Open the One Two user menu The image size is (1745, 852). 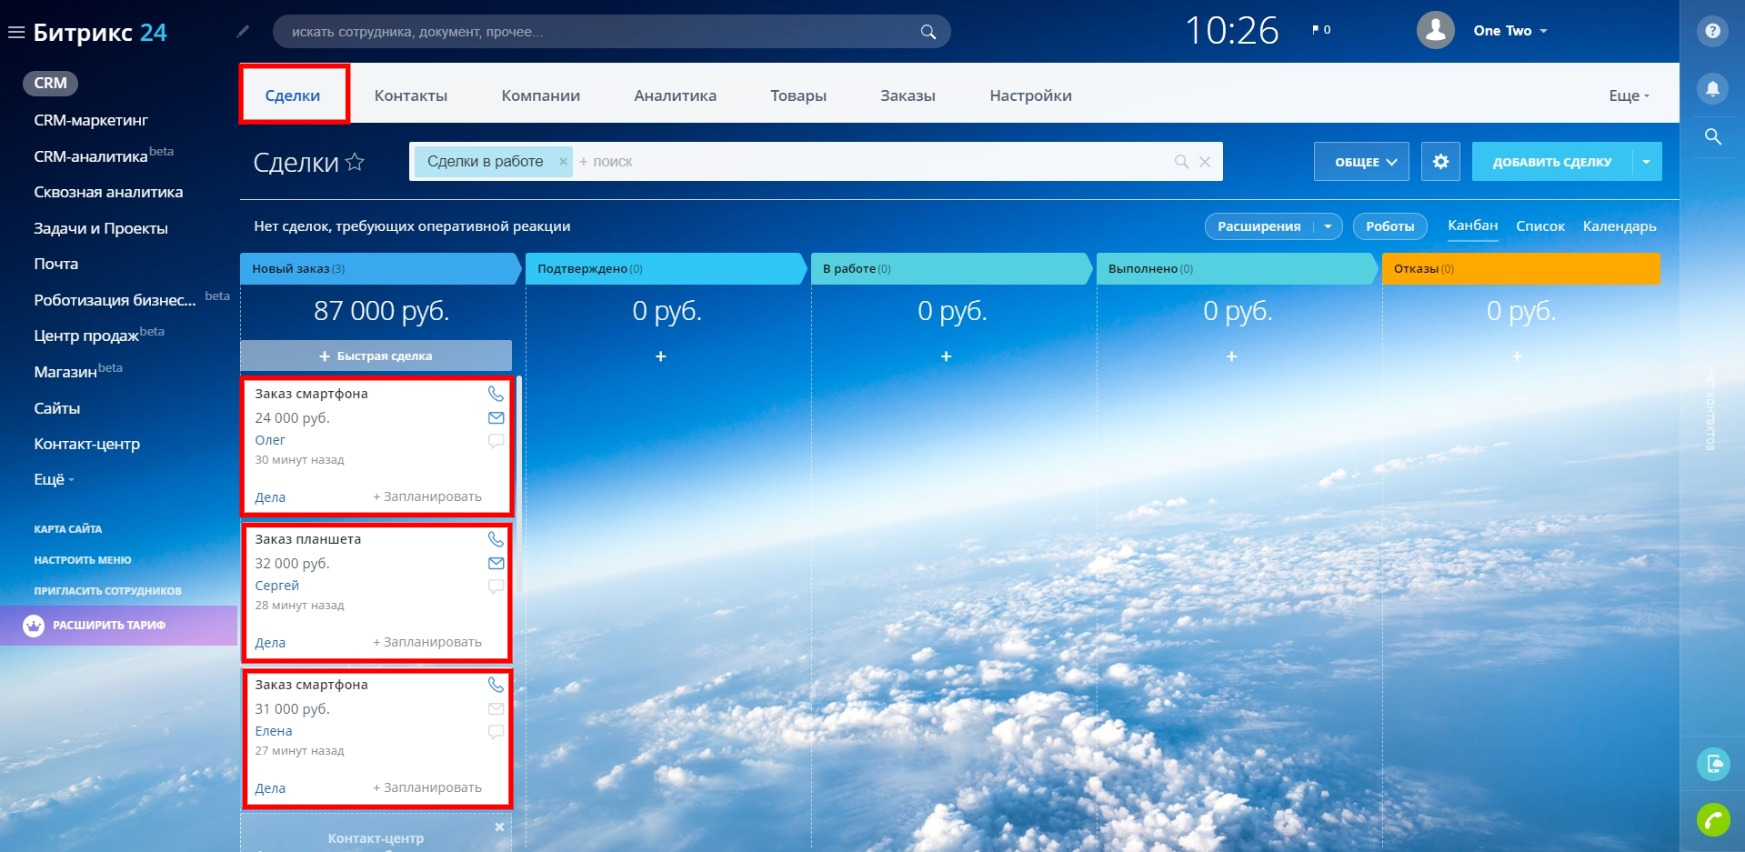coord(1510,30)
